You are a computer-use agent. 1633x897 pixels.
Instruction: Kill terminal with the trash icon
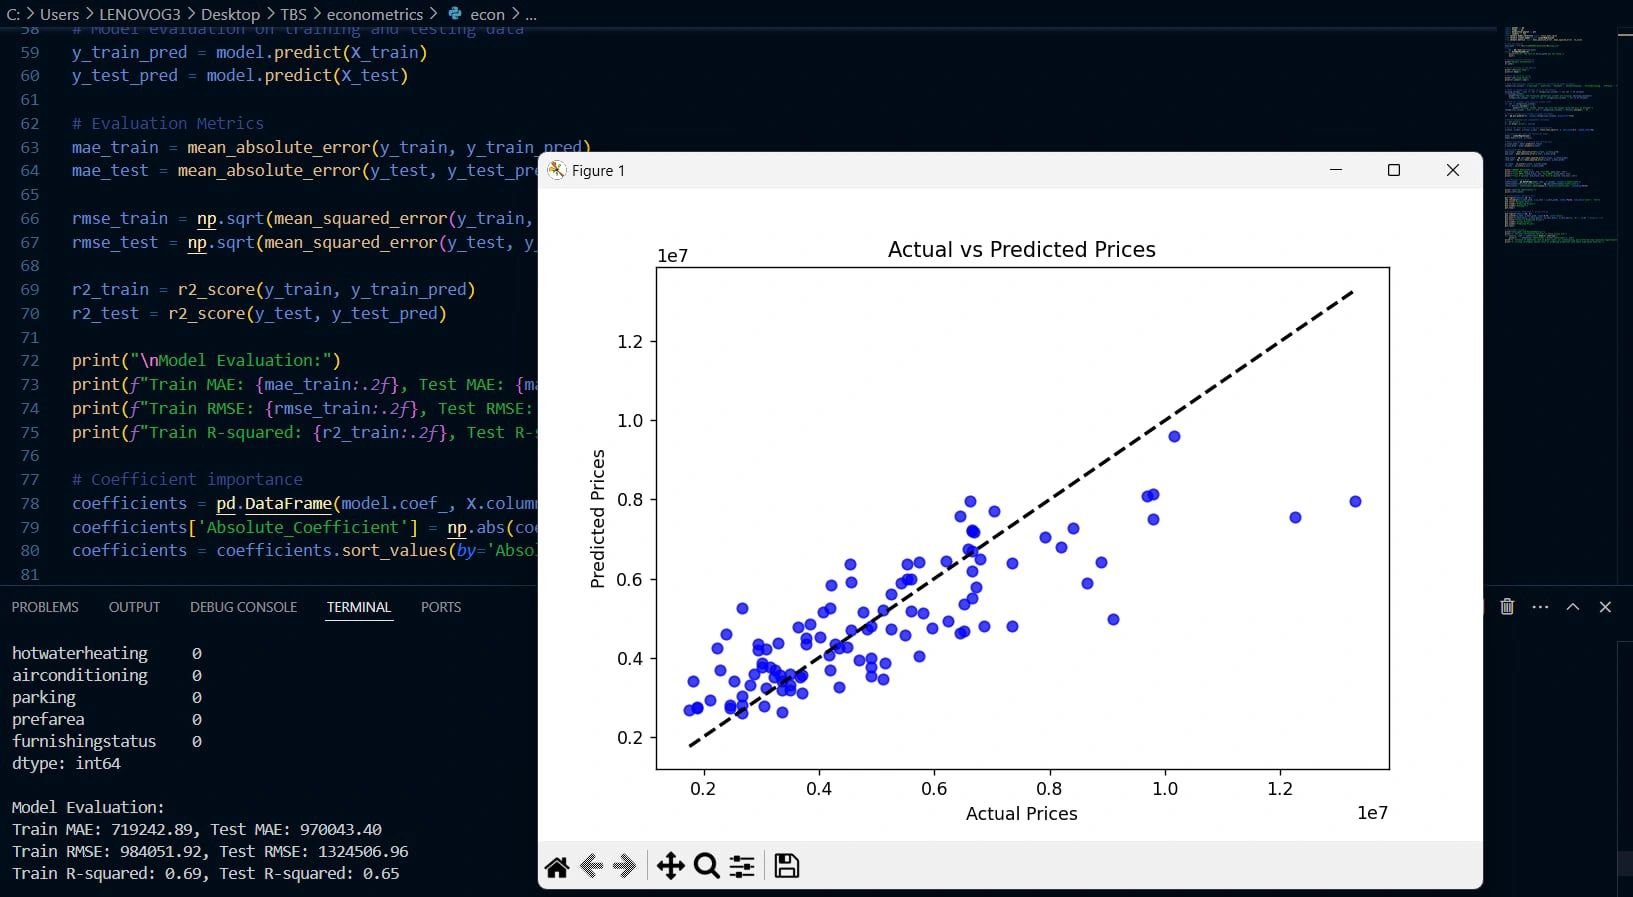(1507, 607)
